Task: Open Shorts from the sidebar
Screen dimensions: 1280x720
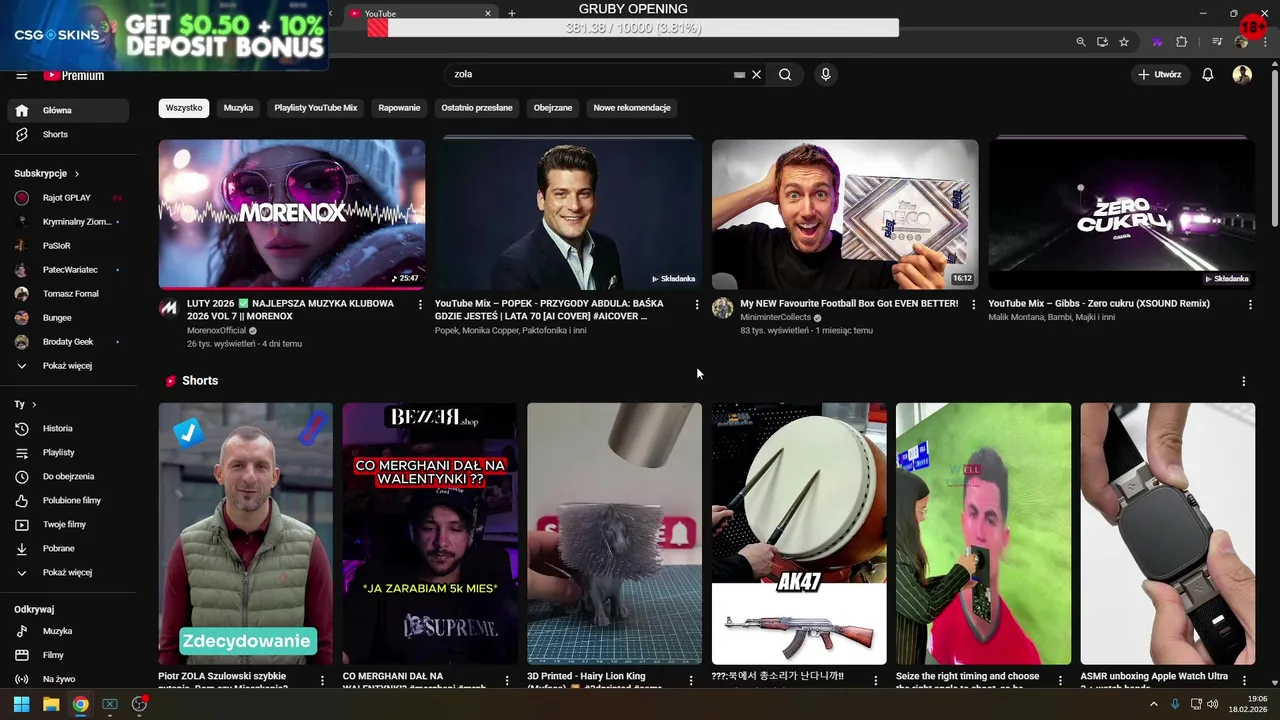Action: (68, 134)
